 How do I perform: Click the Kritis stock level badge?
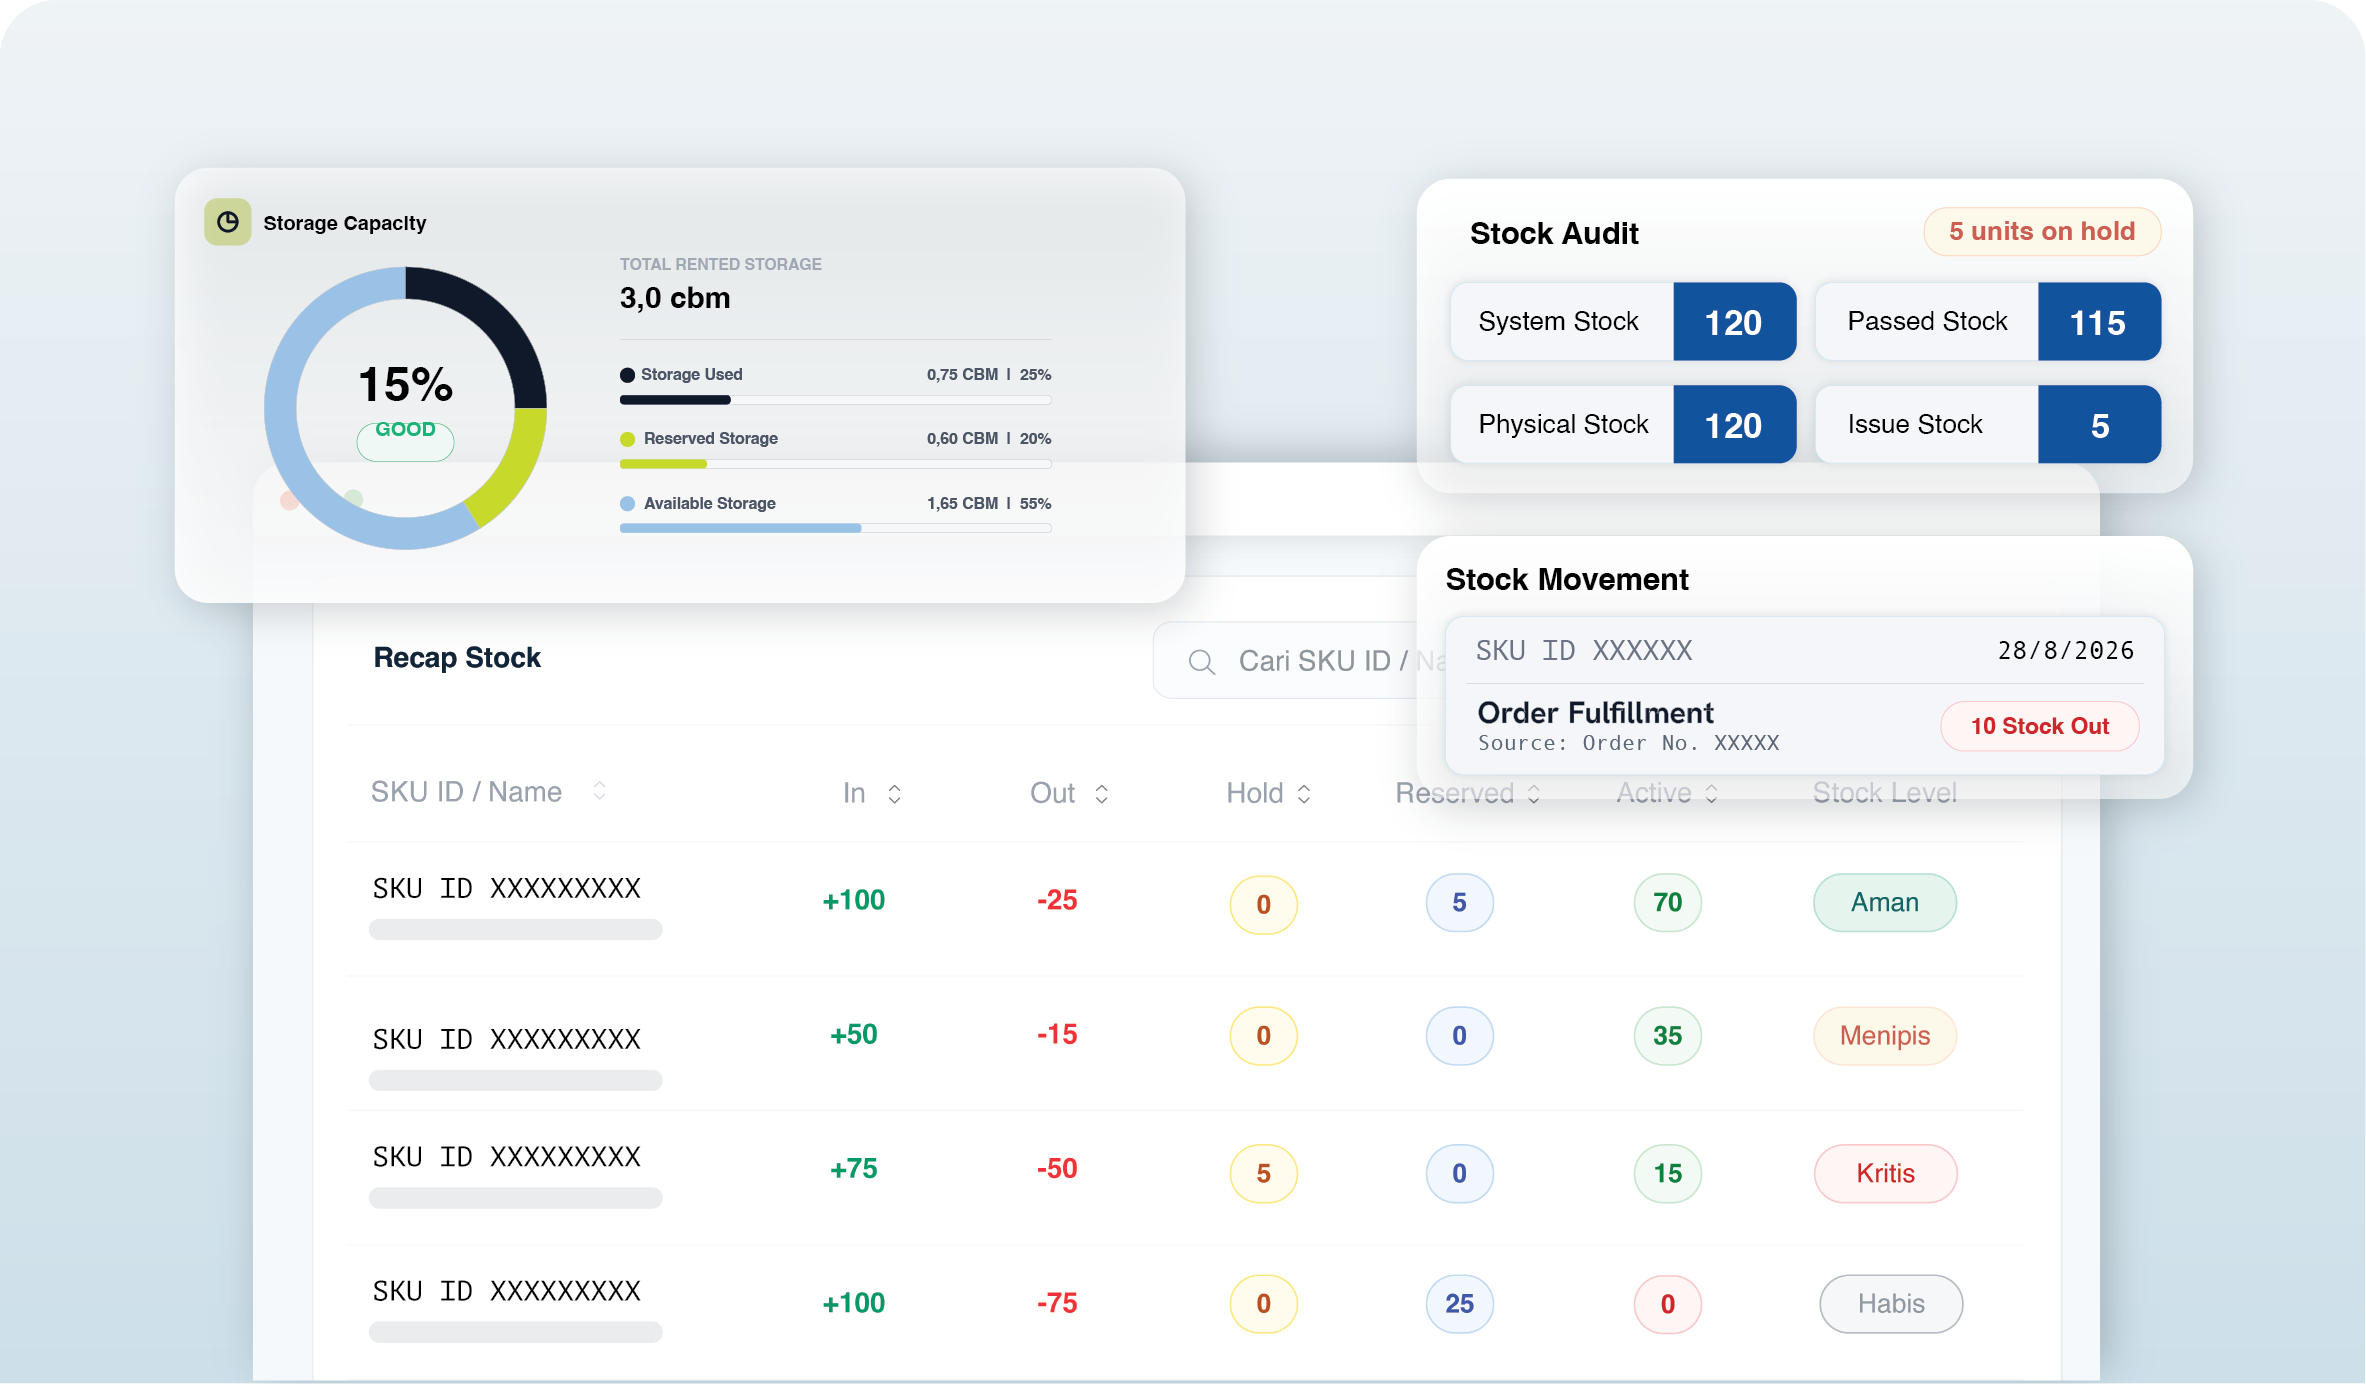[1885, 1173]
